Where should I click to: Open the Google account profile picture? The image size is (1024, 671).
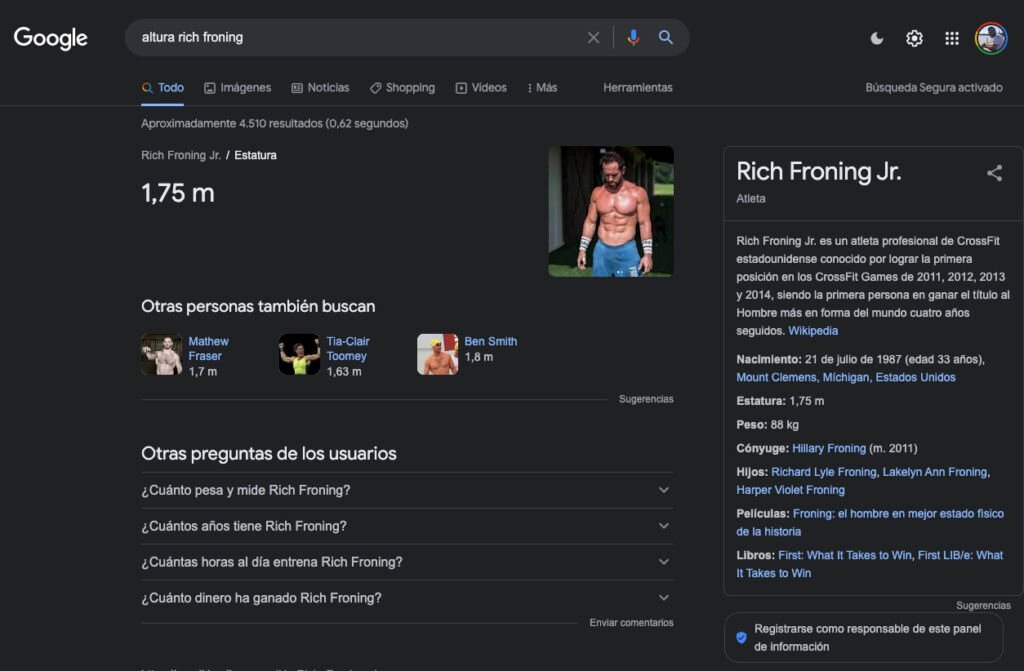pos(991,39)
